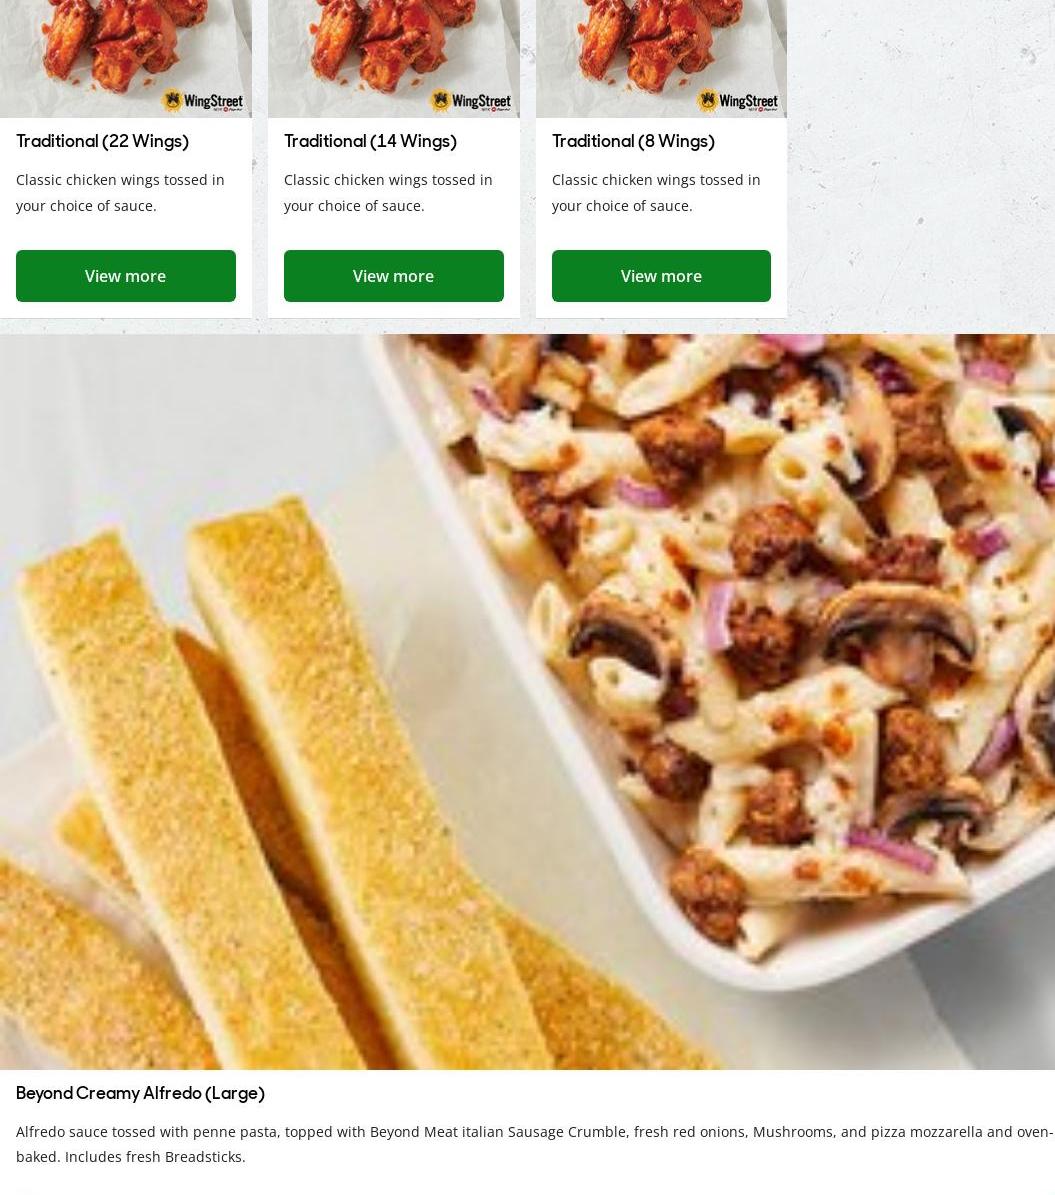1055x1195 pixels.
Task: Open the Traditional (14 Wings) product photo
Action: point(393,59)
